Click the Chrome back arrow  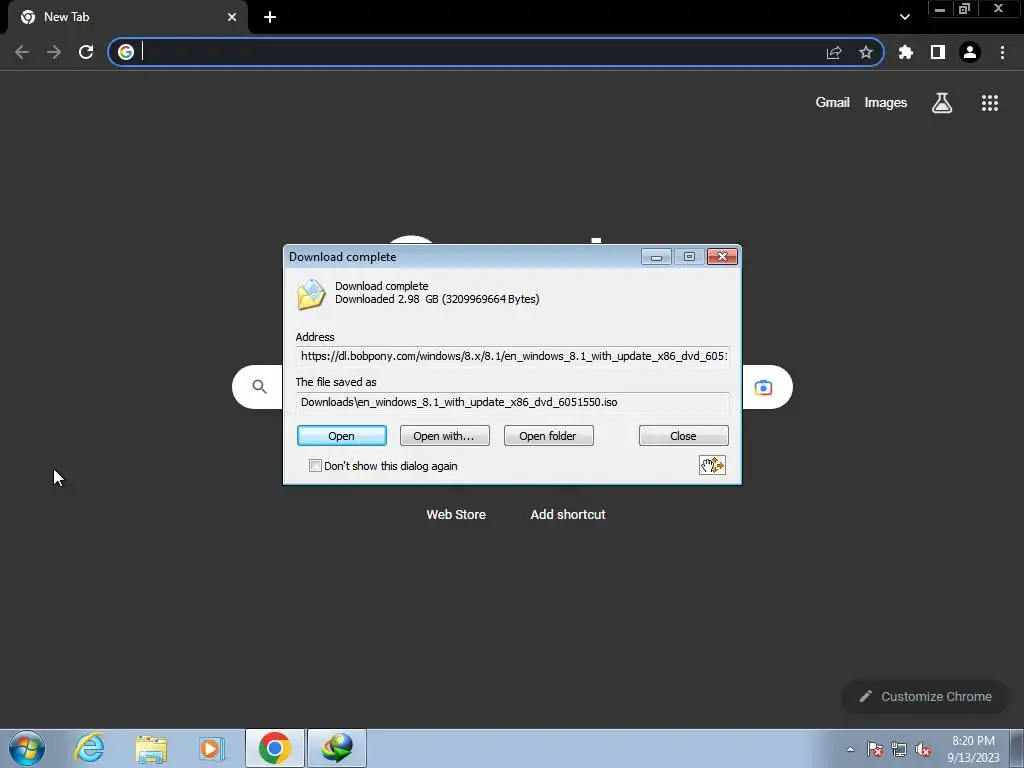[22, 52]
